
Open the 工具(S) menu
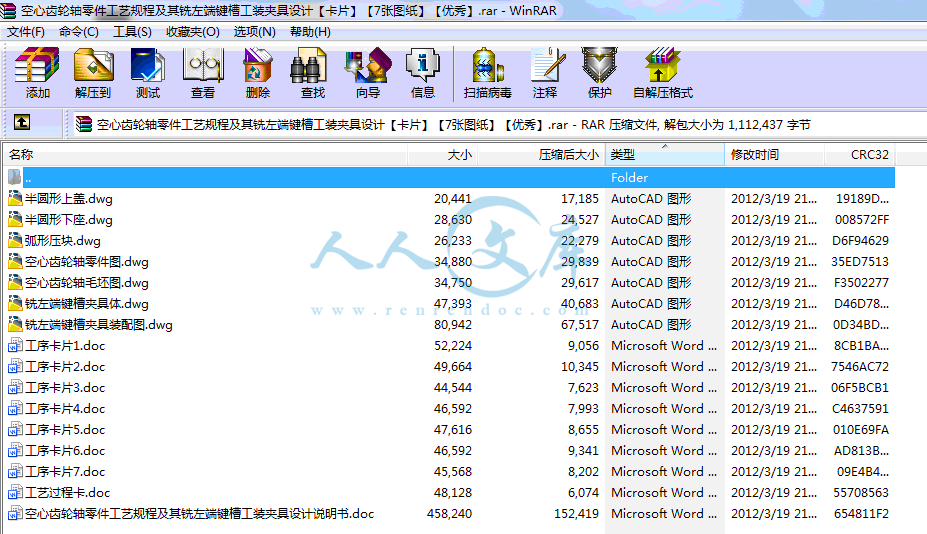pyautogui.click(x=132, y=32)
